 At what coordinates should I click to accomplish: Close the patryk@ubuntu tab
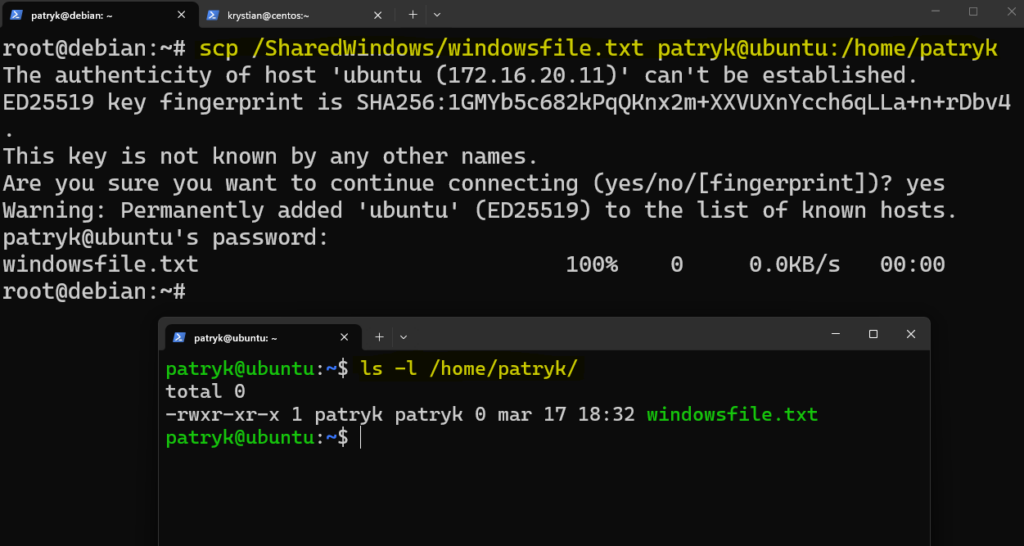tap(347, 337)
